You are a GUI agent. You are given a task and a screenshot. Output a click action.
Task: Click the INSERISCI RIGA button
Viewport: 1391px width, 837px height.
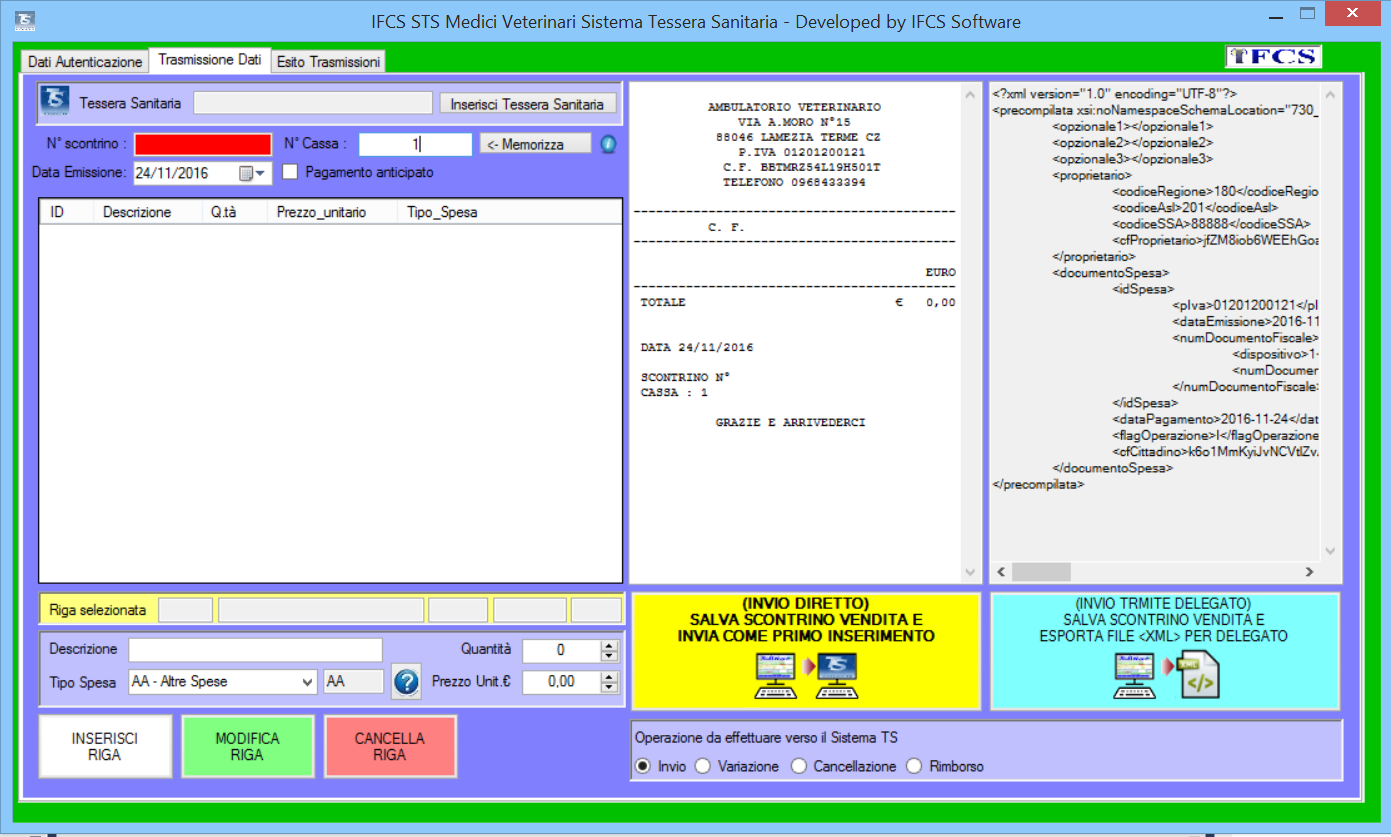coord(105,746)
